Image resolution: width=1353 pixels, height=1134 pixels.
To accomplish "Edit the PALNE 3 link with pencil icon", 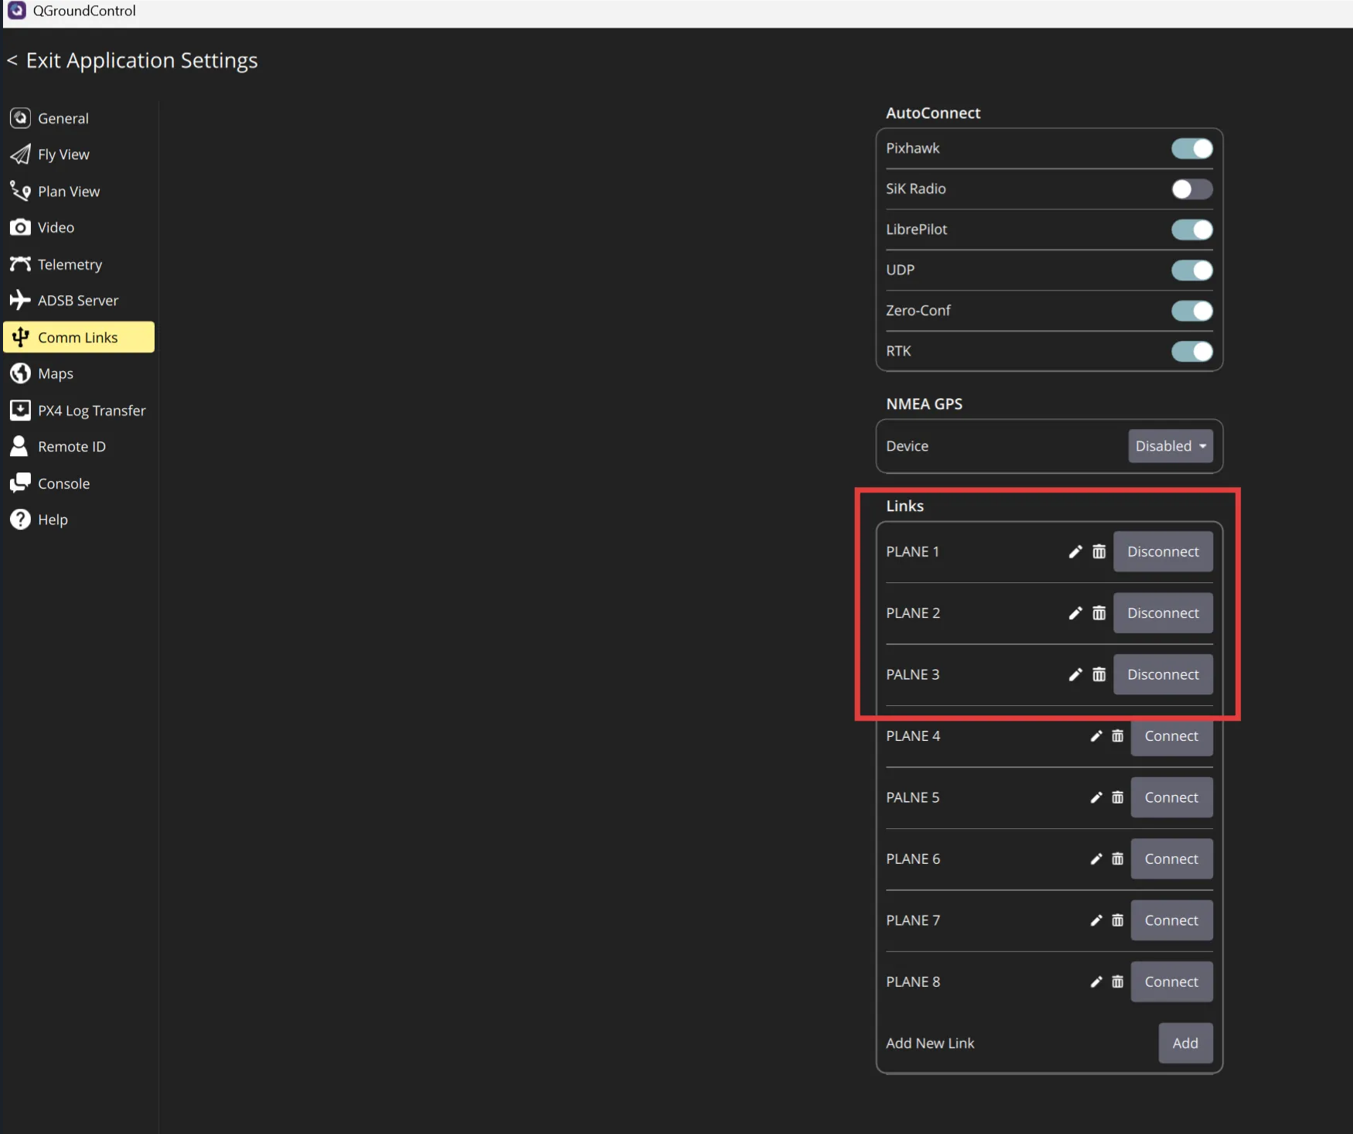I will pyautogui.click(x=1075, y=675).
